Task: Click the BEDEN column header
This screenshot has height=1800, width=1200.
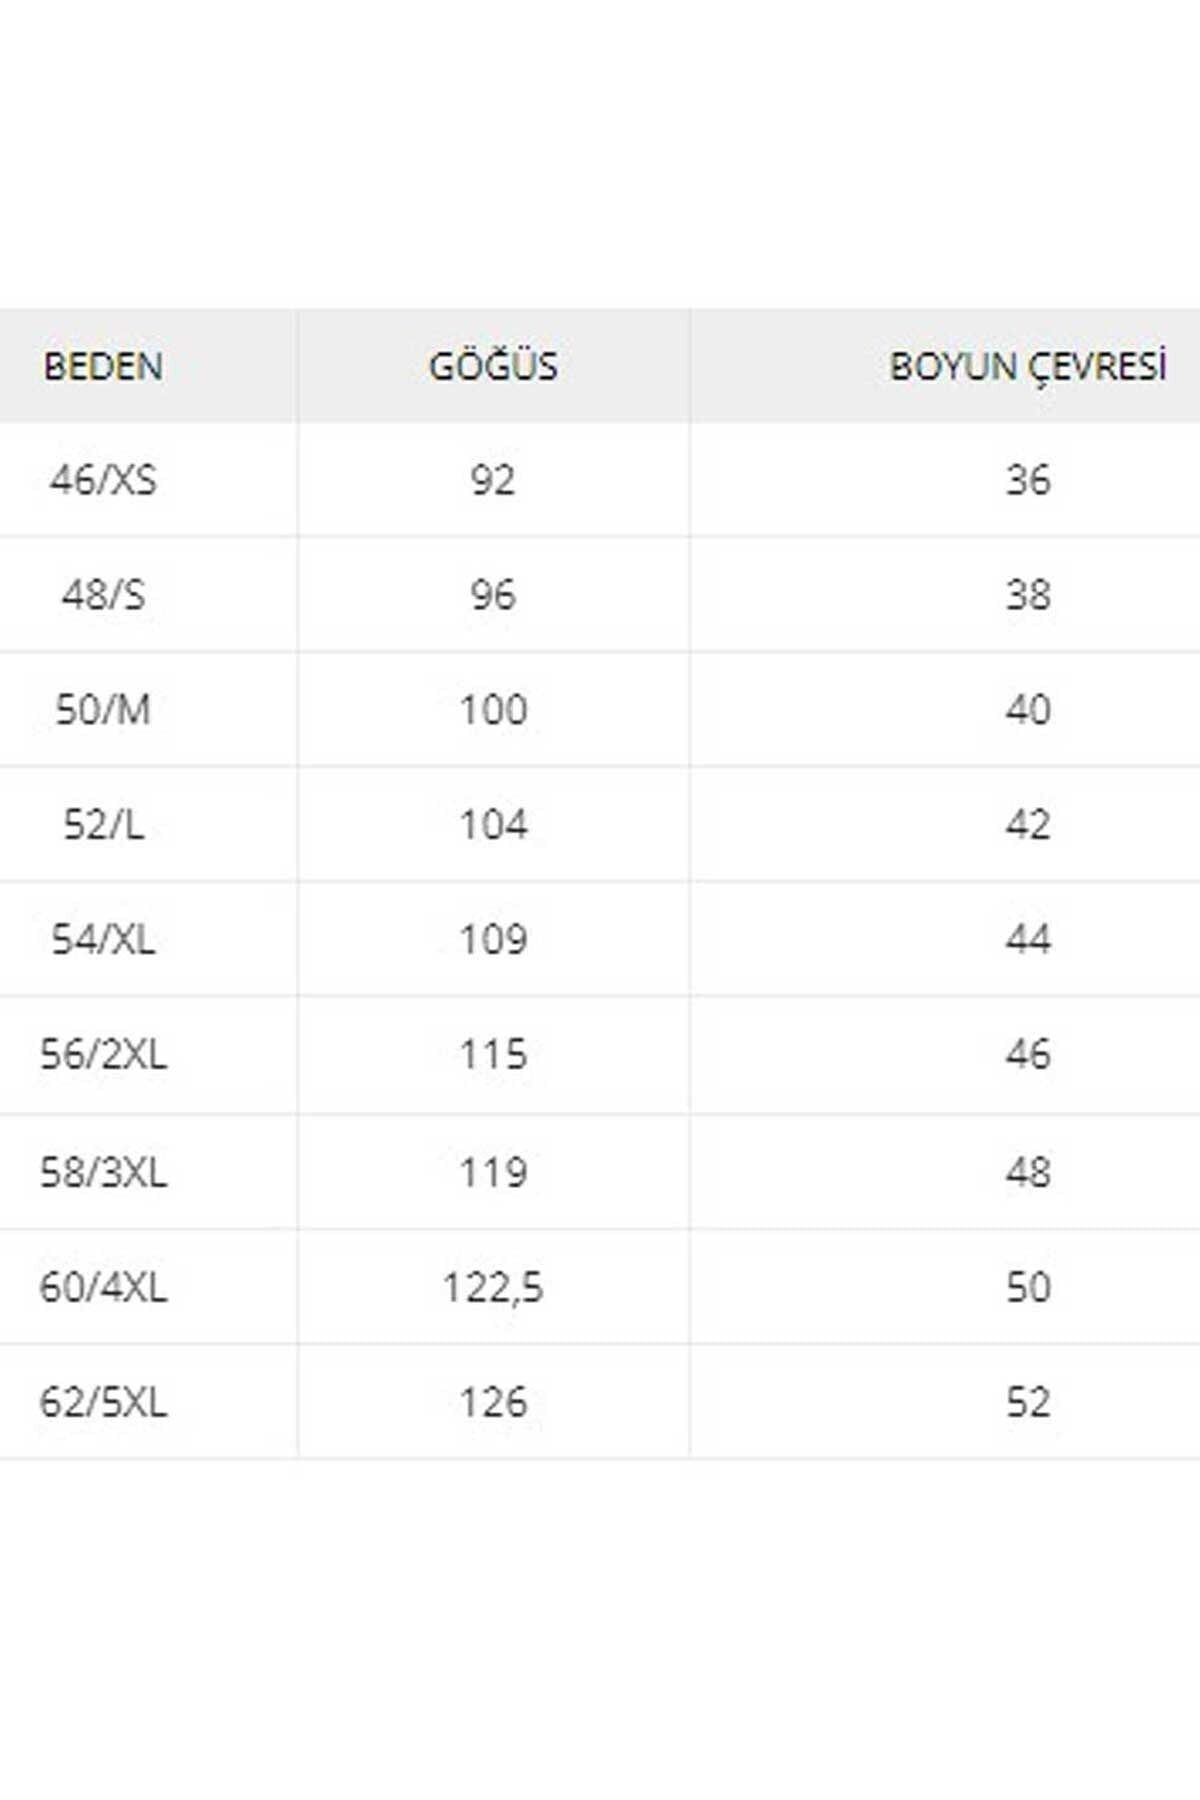Action: point(103,366)
